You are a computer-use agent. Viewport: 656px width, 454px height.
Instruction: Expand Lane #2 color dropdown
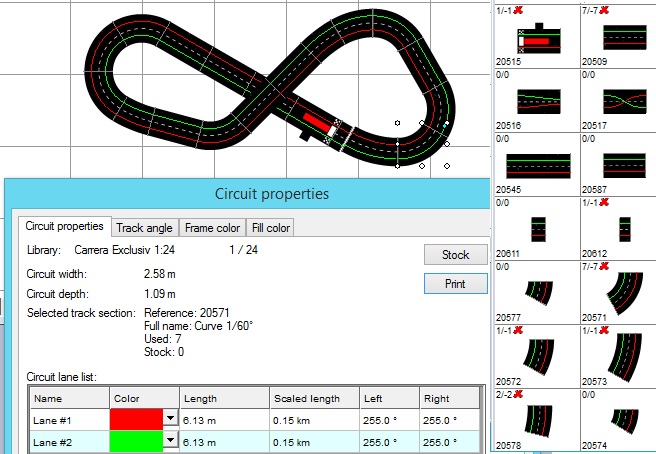tap(169, 440)
